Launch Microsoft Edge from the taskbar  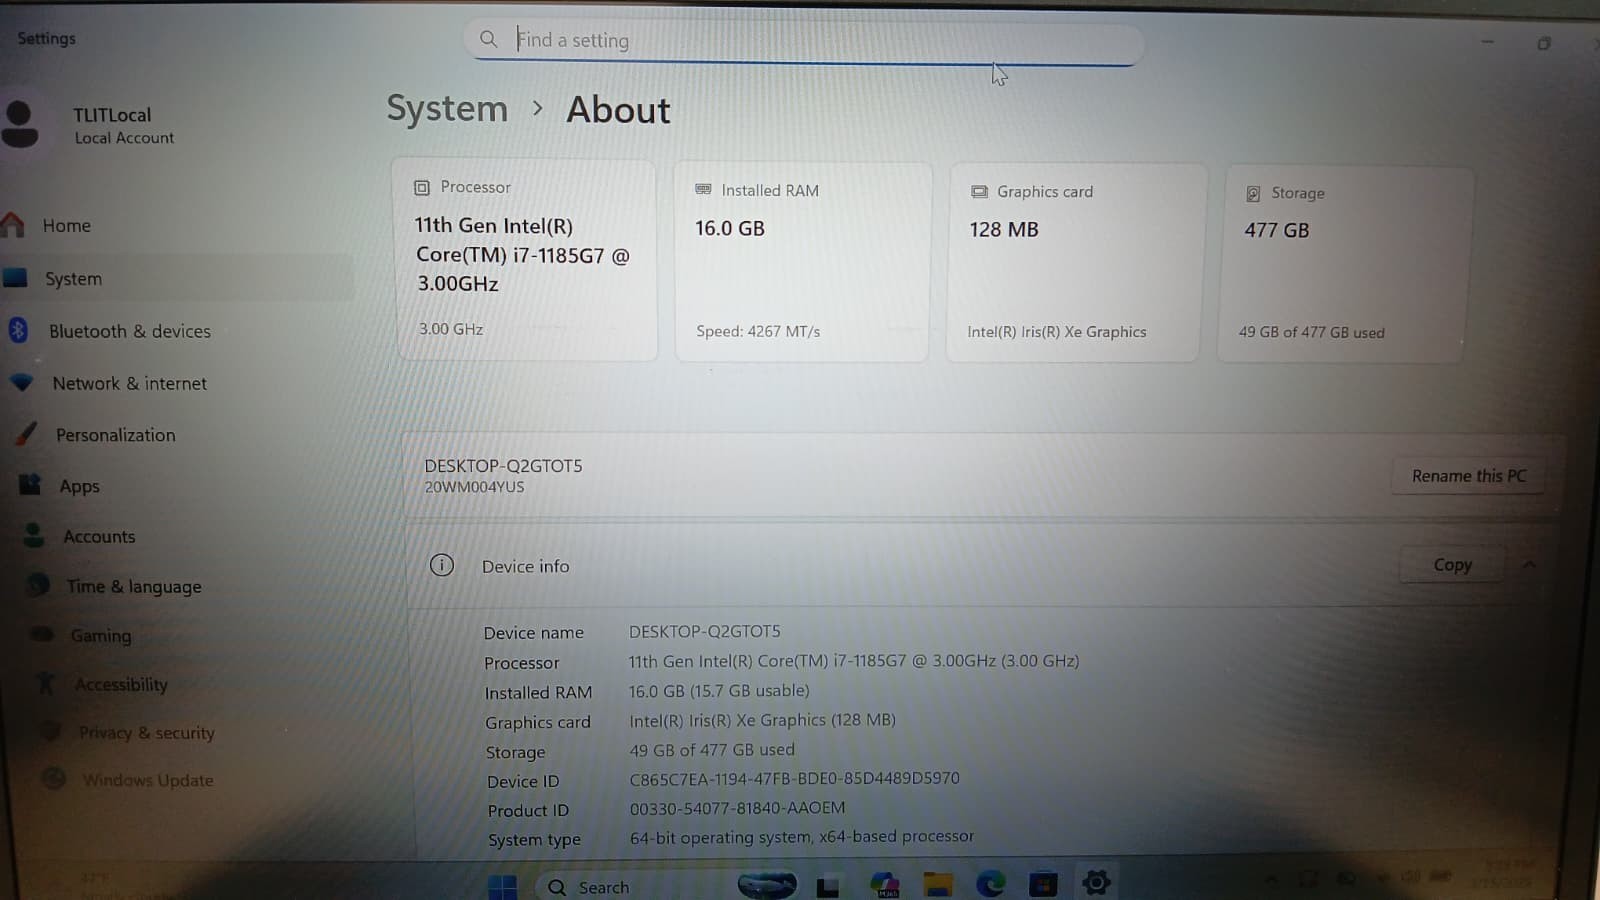click(x=990, y=883)
